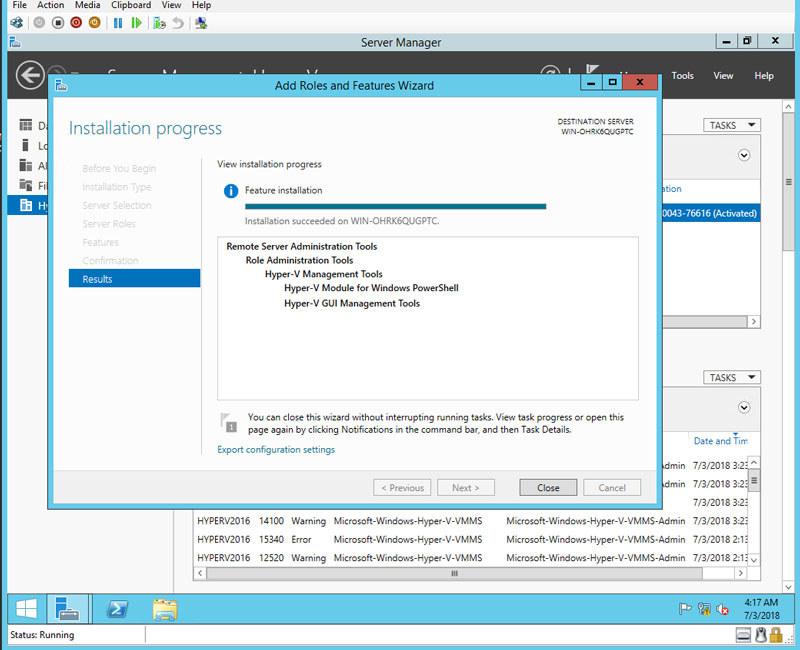
Task: Click the network tray icon
Action: click(x=704, y=609)
